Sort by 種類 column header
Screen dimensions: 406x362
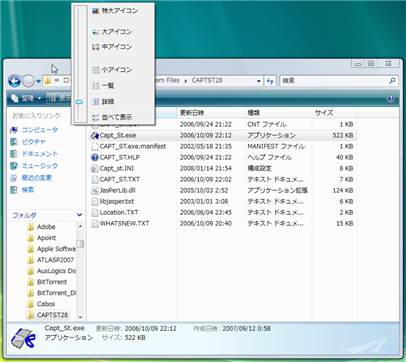278,113
